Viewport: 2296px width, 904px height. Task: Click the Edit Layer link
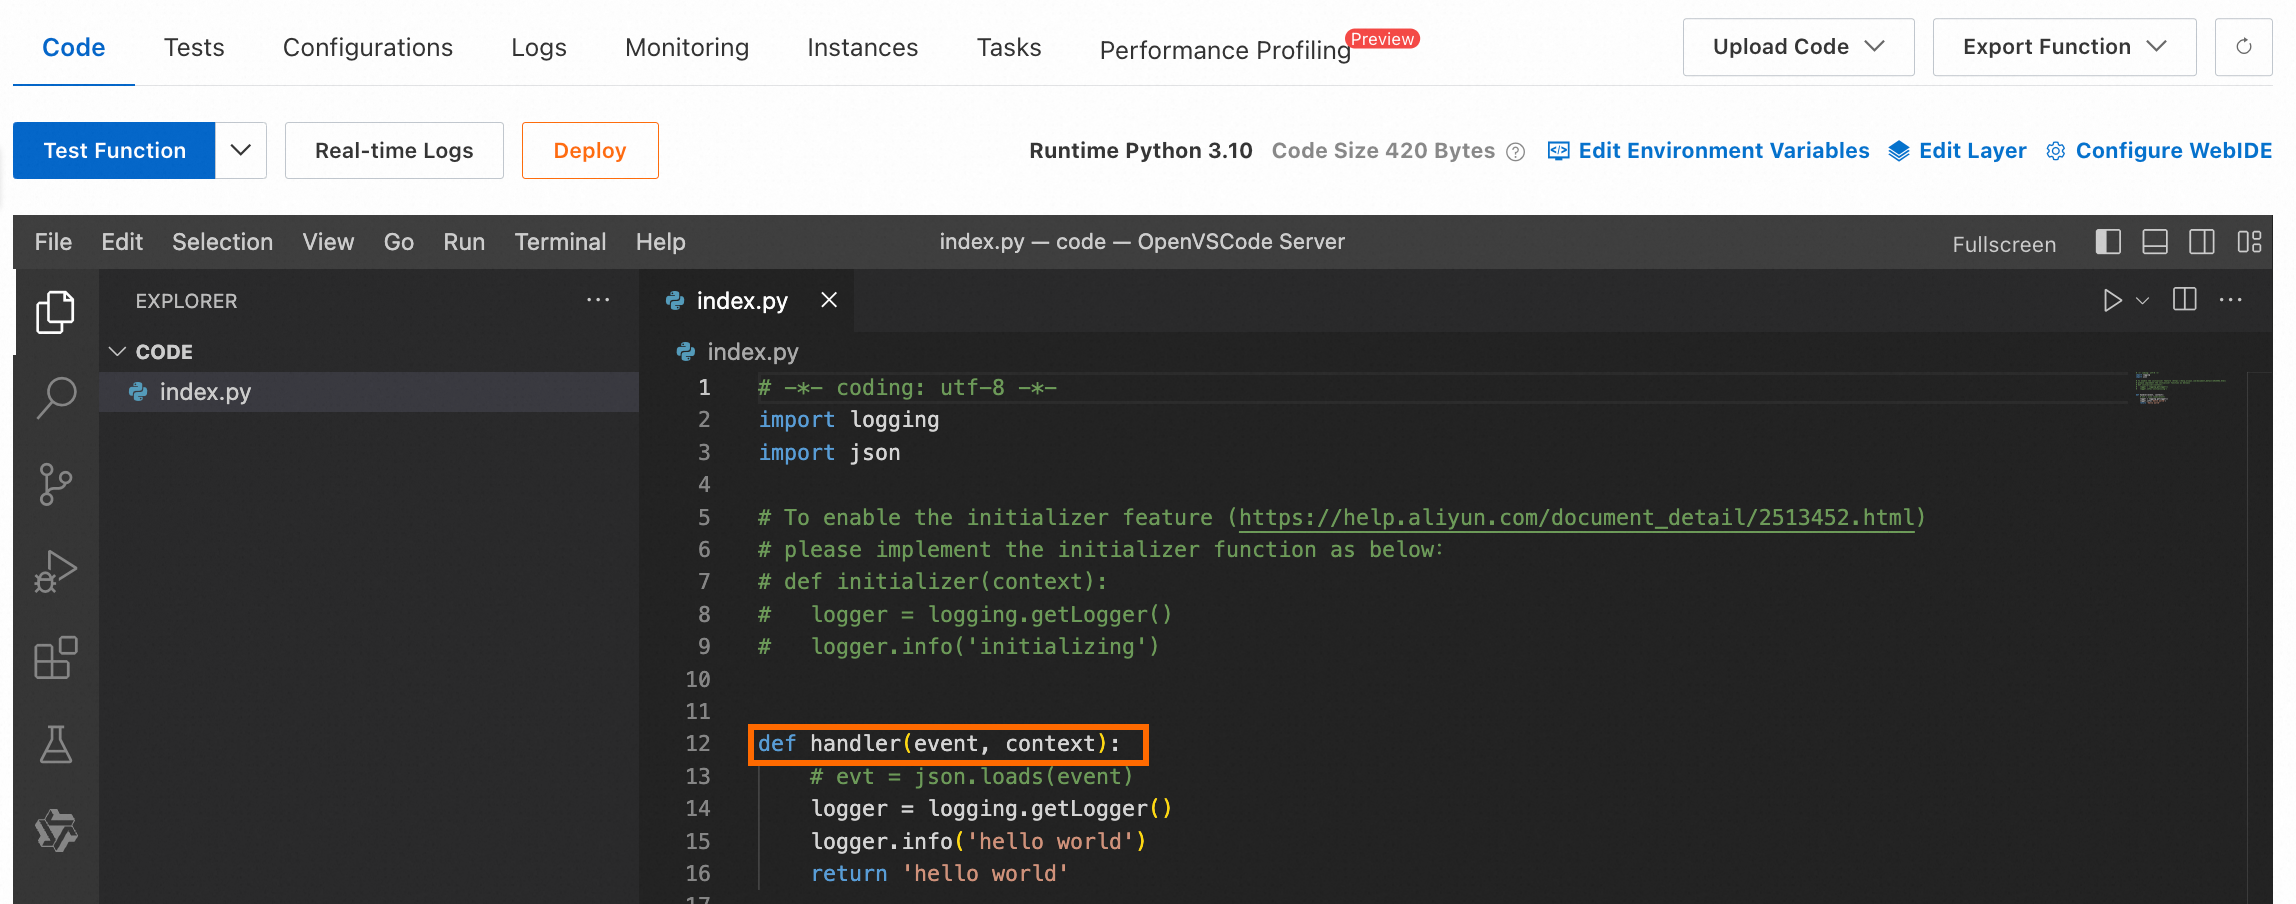(x=1957, y=150)
